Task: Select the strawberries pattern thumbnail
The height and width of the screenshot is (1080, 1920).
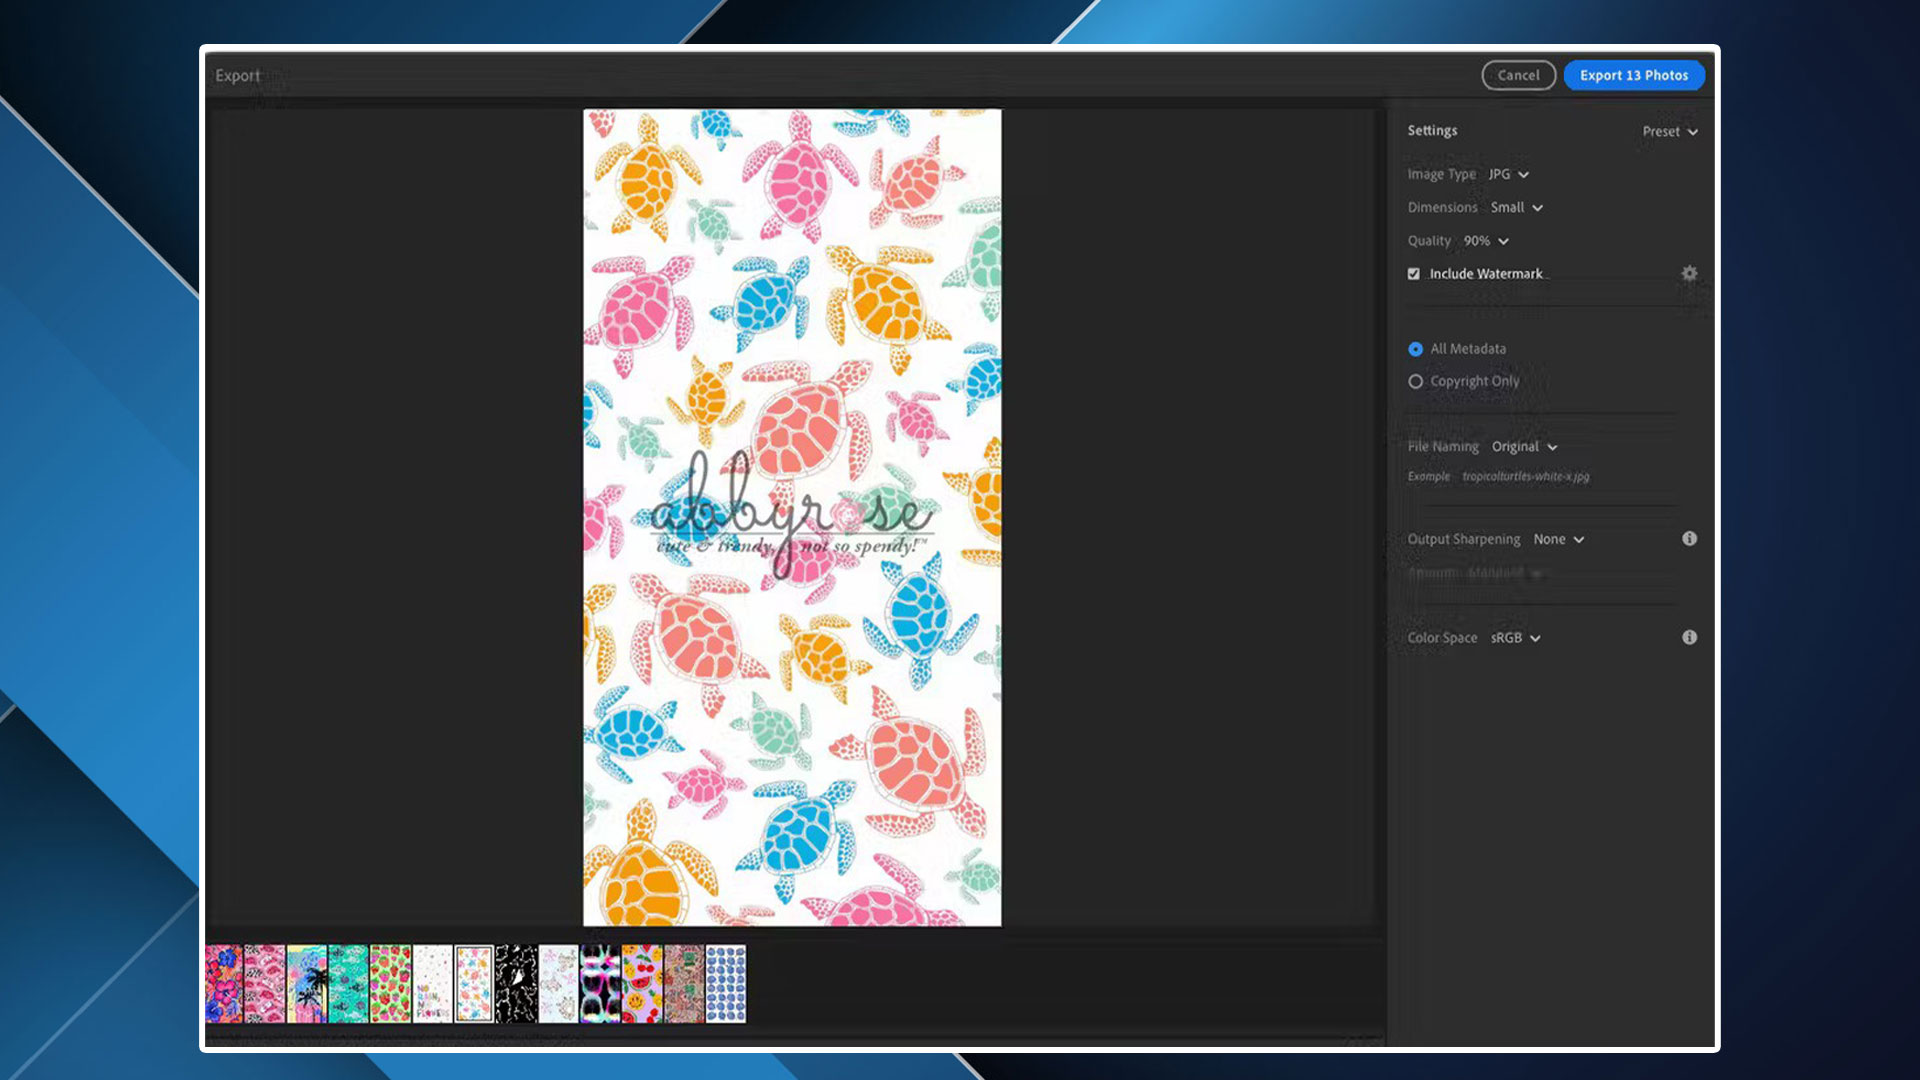Action: pyautogui.click(x=390, y=984)
